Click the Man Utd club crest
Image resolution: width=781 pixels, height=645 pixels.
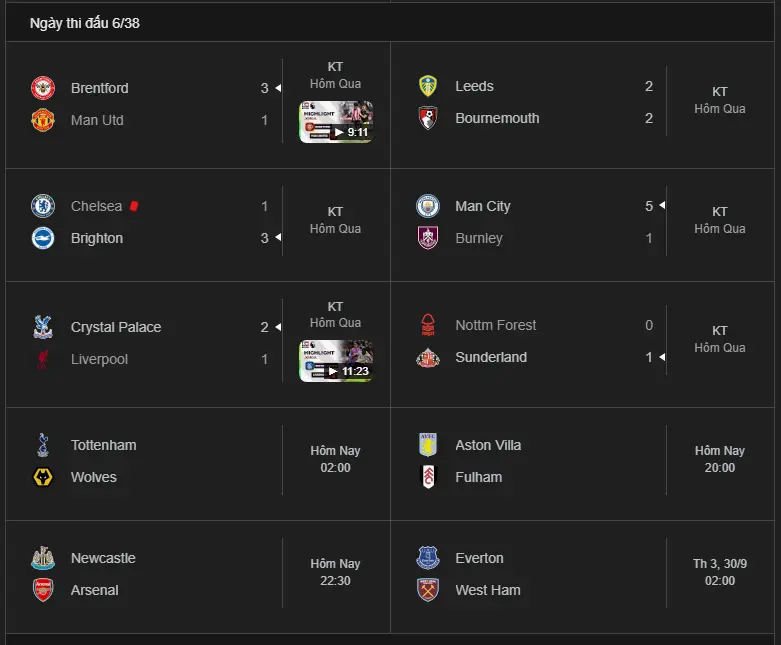[42, 120]
